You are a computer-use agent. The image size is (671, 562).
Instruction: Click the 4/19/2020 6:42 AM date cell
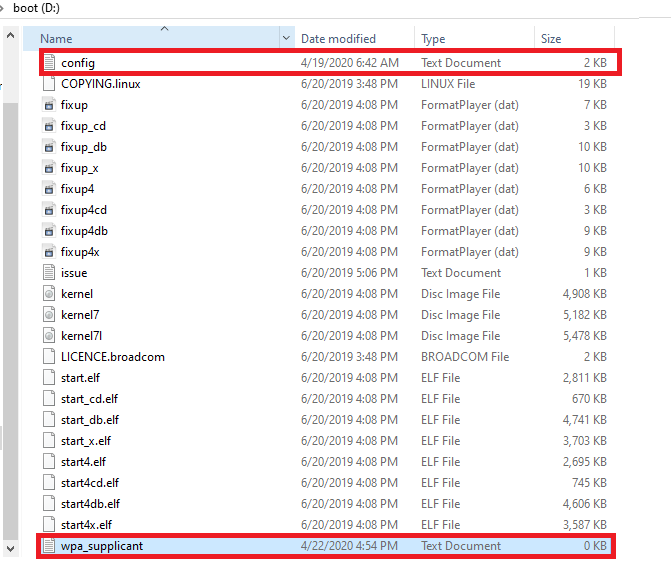pyautogui.click(x=350, y=62)
